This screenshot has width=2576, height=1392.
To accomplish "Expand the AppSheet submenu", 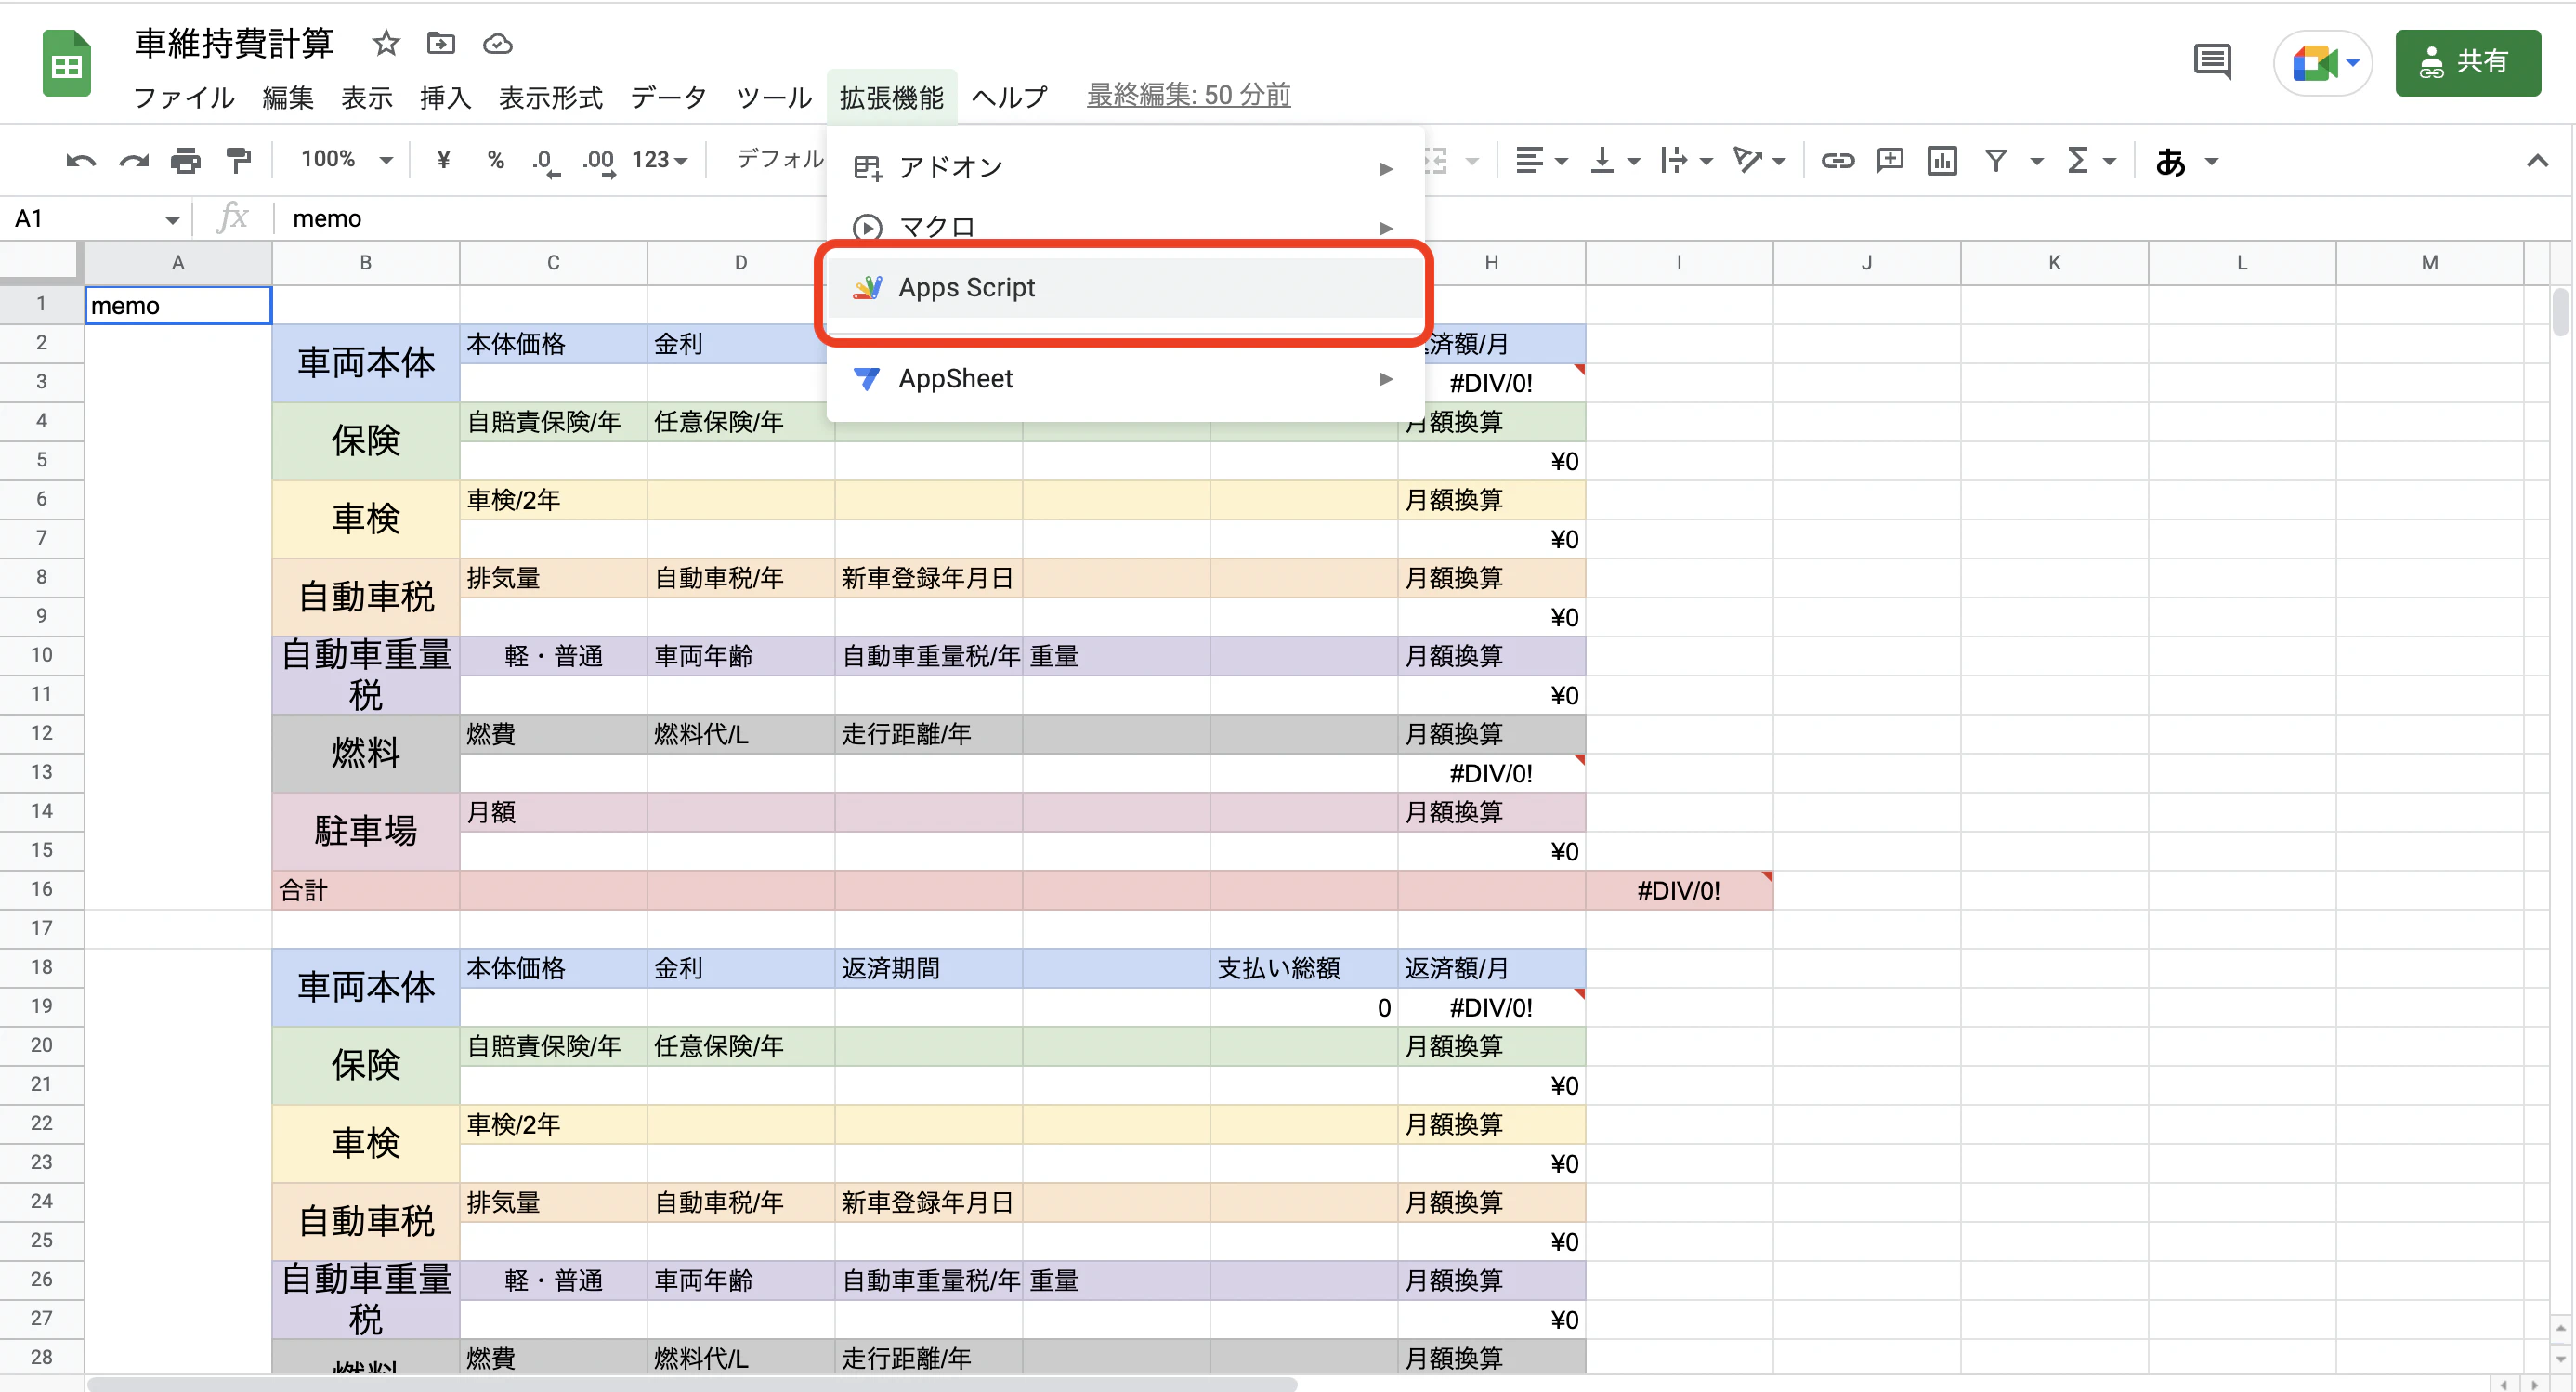I will [x=1125, y=379].
